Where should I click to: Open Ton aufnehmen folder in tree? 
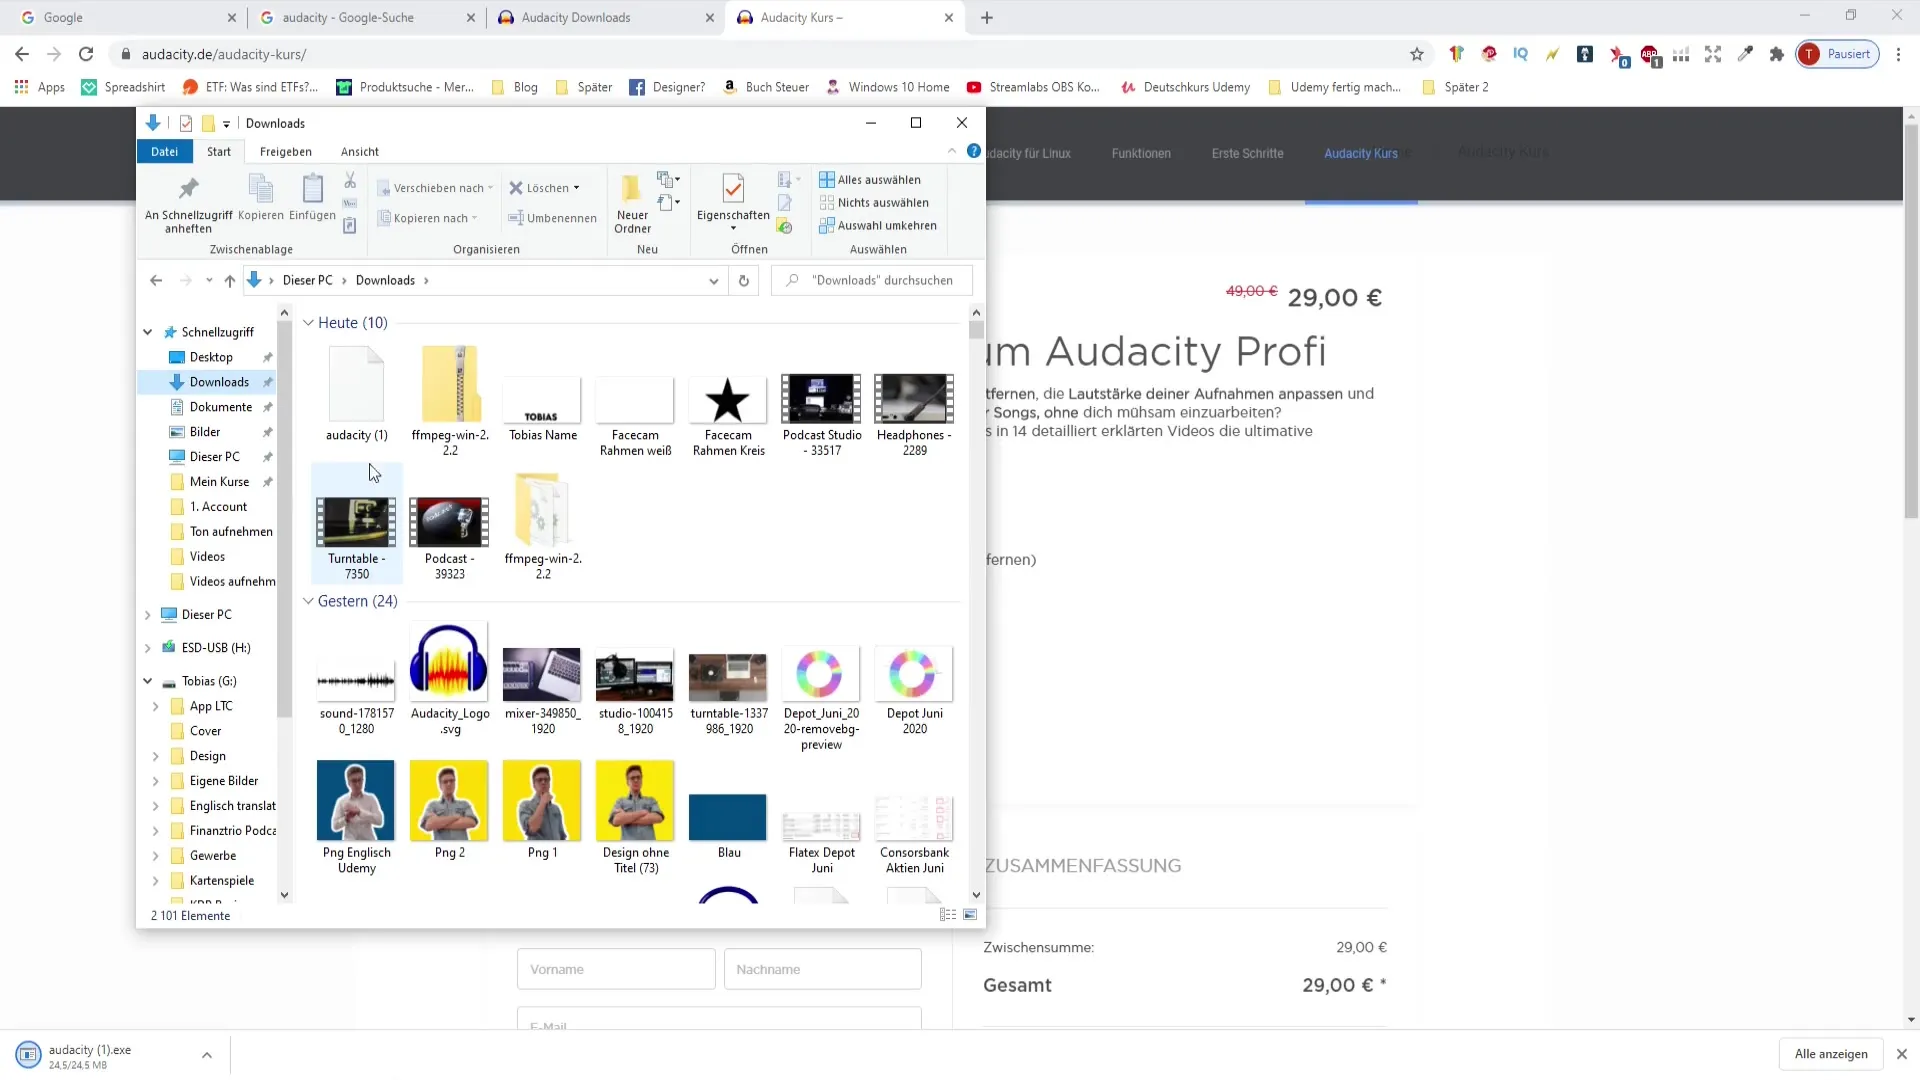pyautogui.click(x=231, y=532)
